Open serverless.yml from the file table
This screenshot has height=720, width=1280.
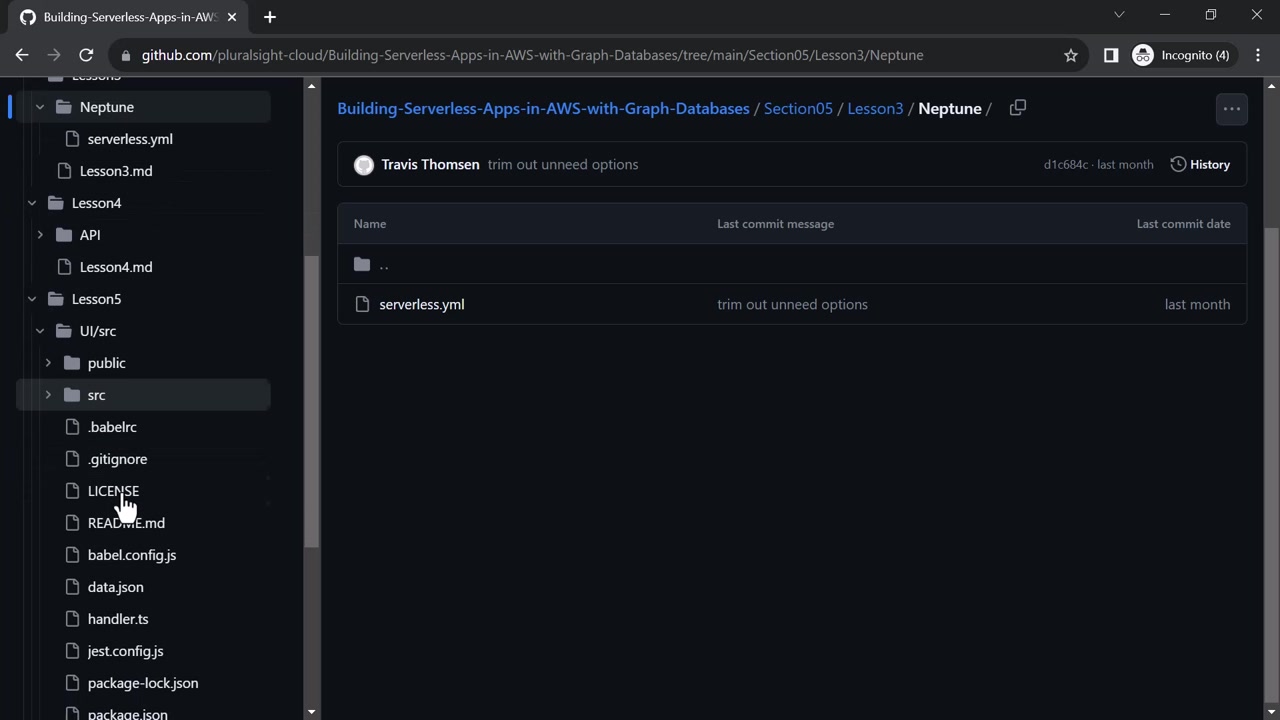pyautogui.click(x=422, y=304)
